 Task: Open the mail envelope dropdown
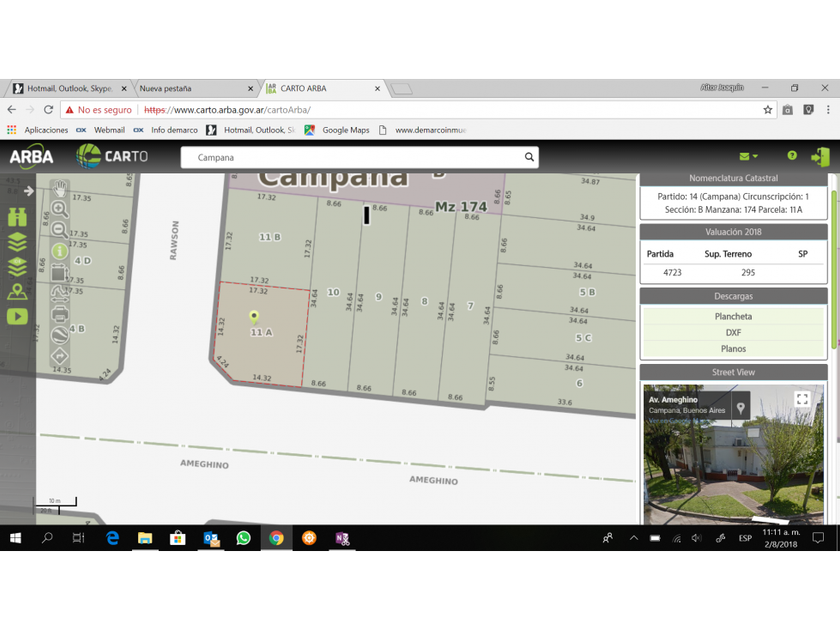[x=747, y=156]
